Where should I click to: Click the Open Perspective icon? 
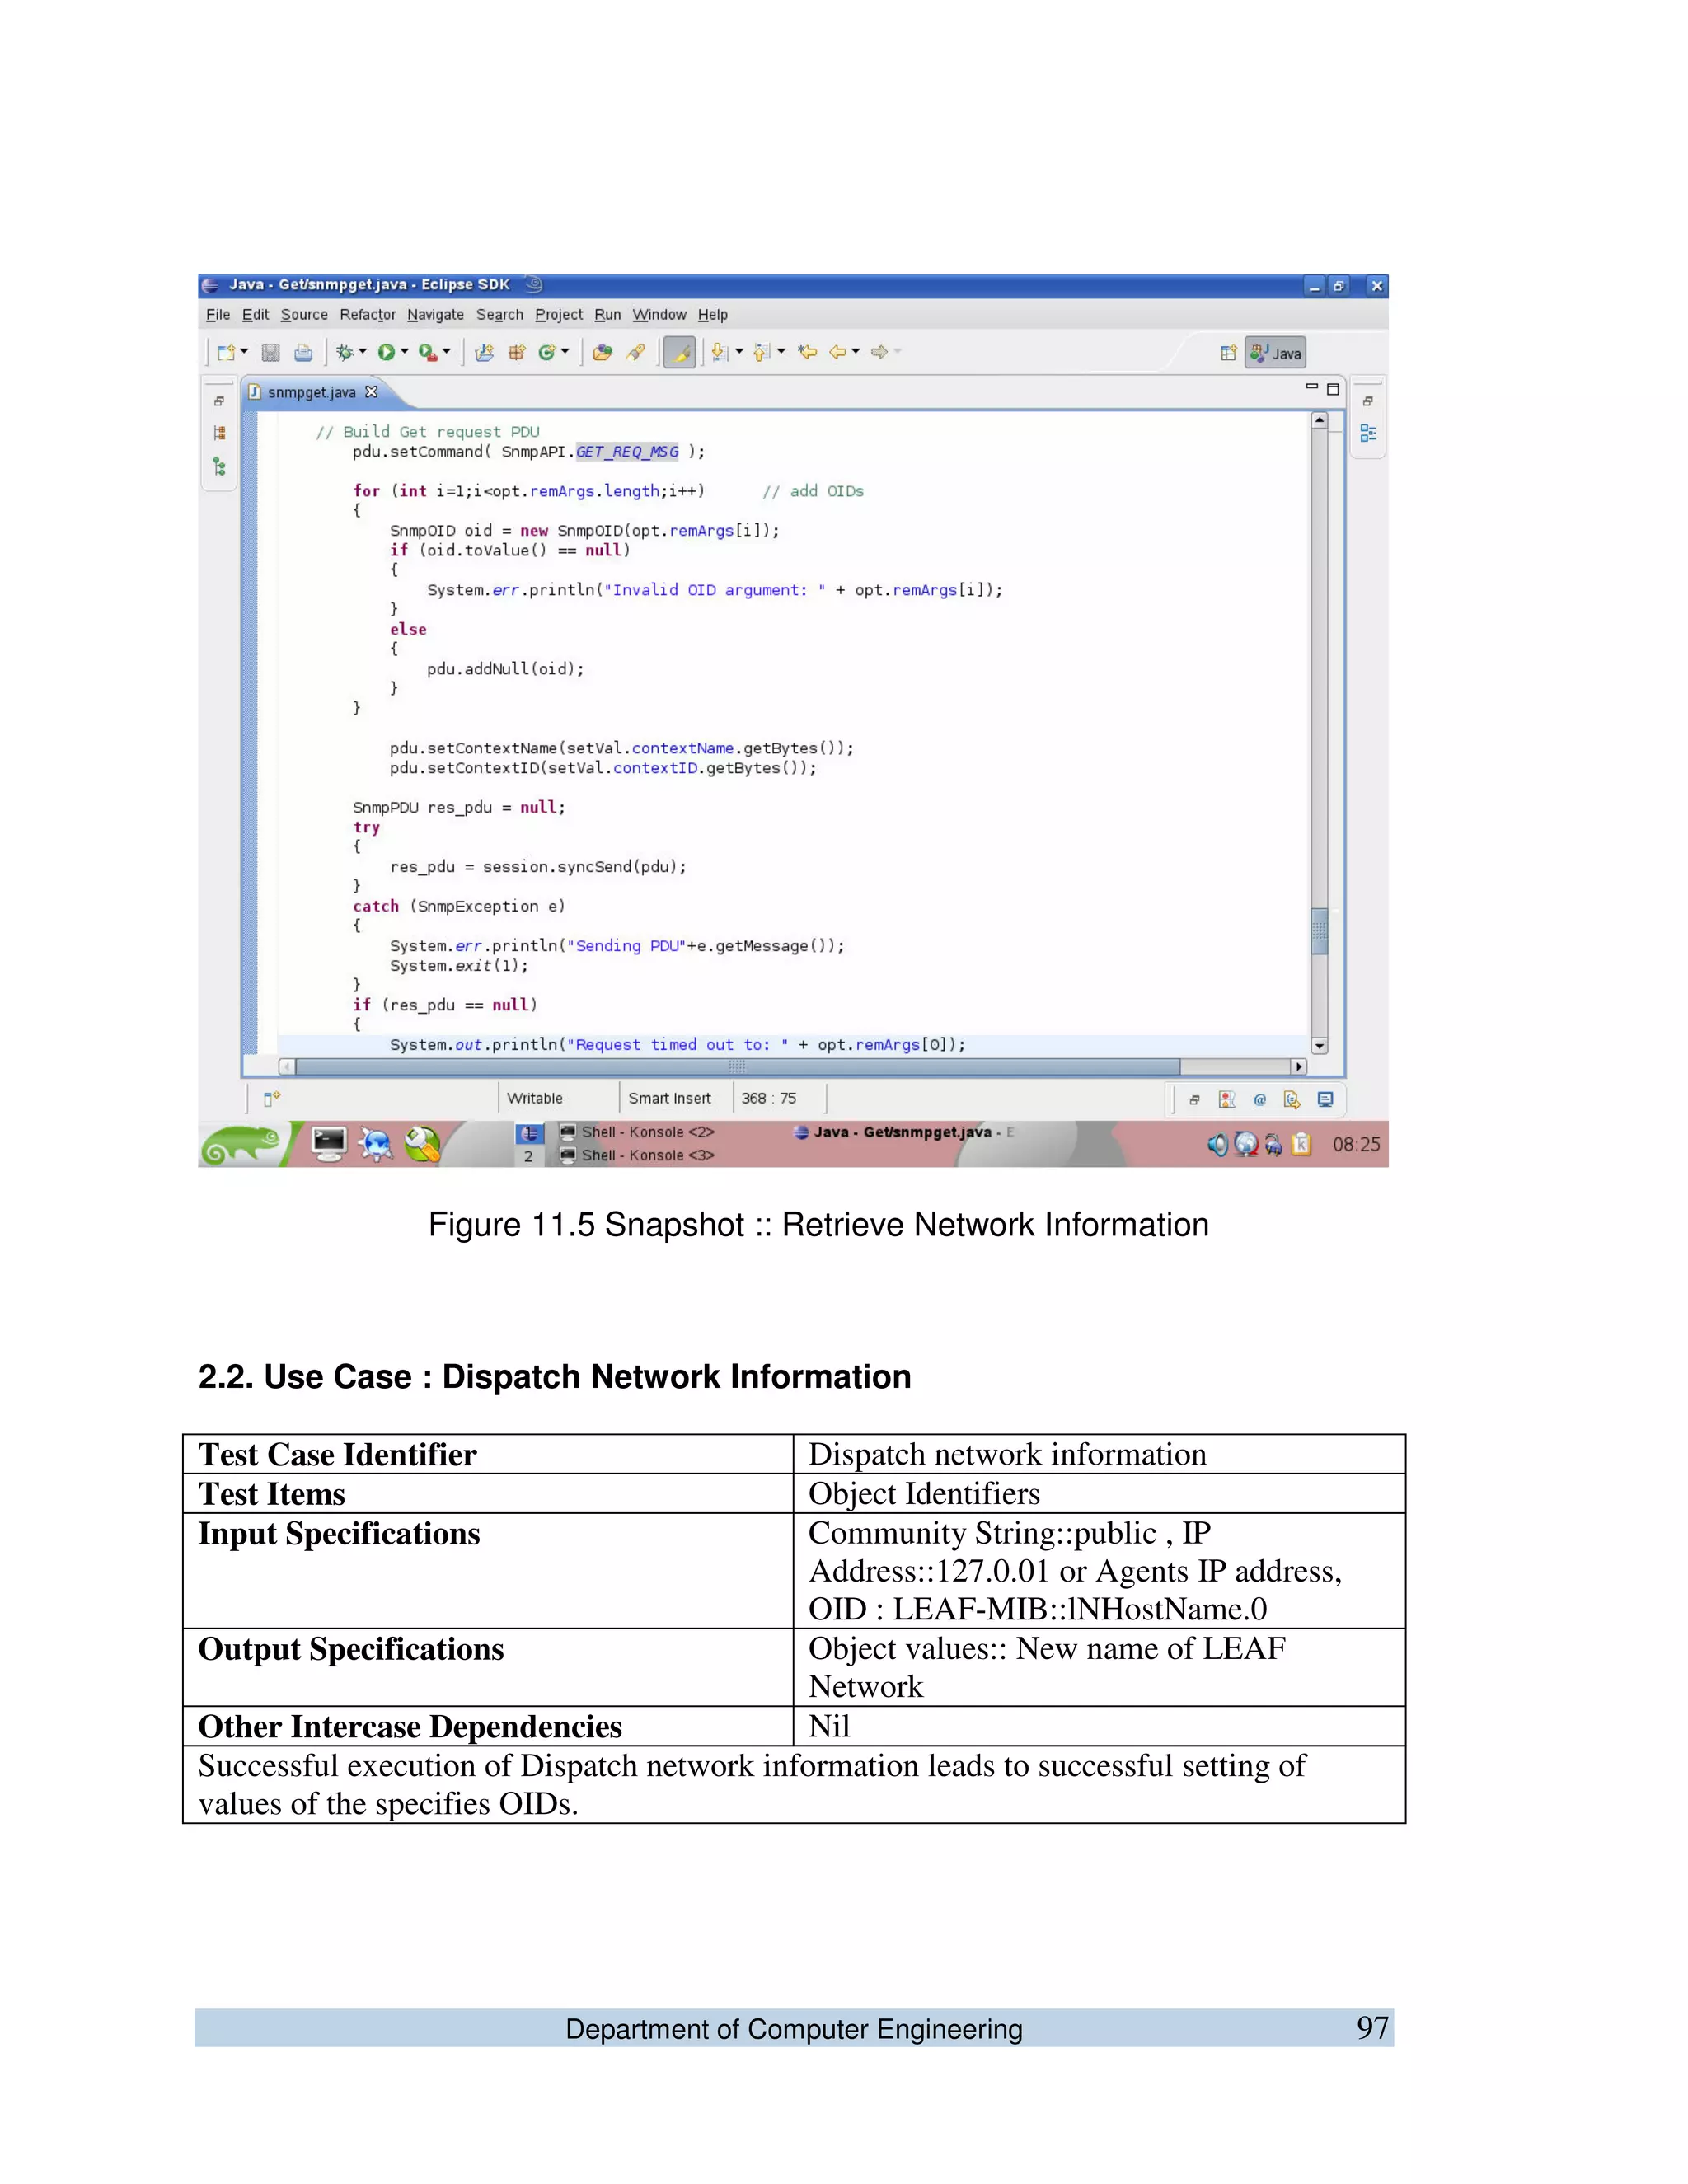coord(1228,353)
